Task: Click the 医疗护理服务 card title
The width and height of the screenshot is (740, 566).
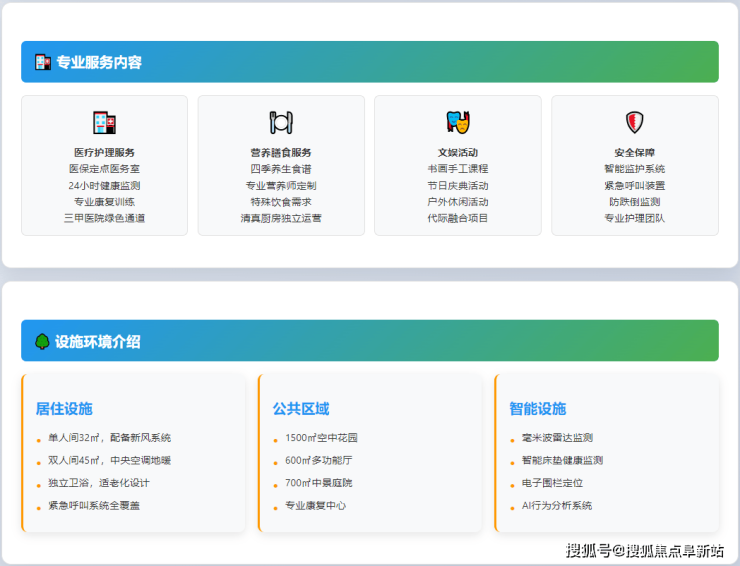Action: tap(104, 153)
